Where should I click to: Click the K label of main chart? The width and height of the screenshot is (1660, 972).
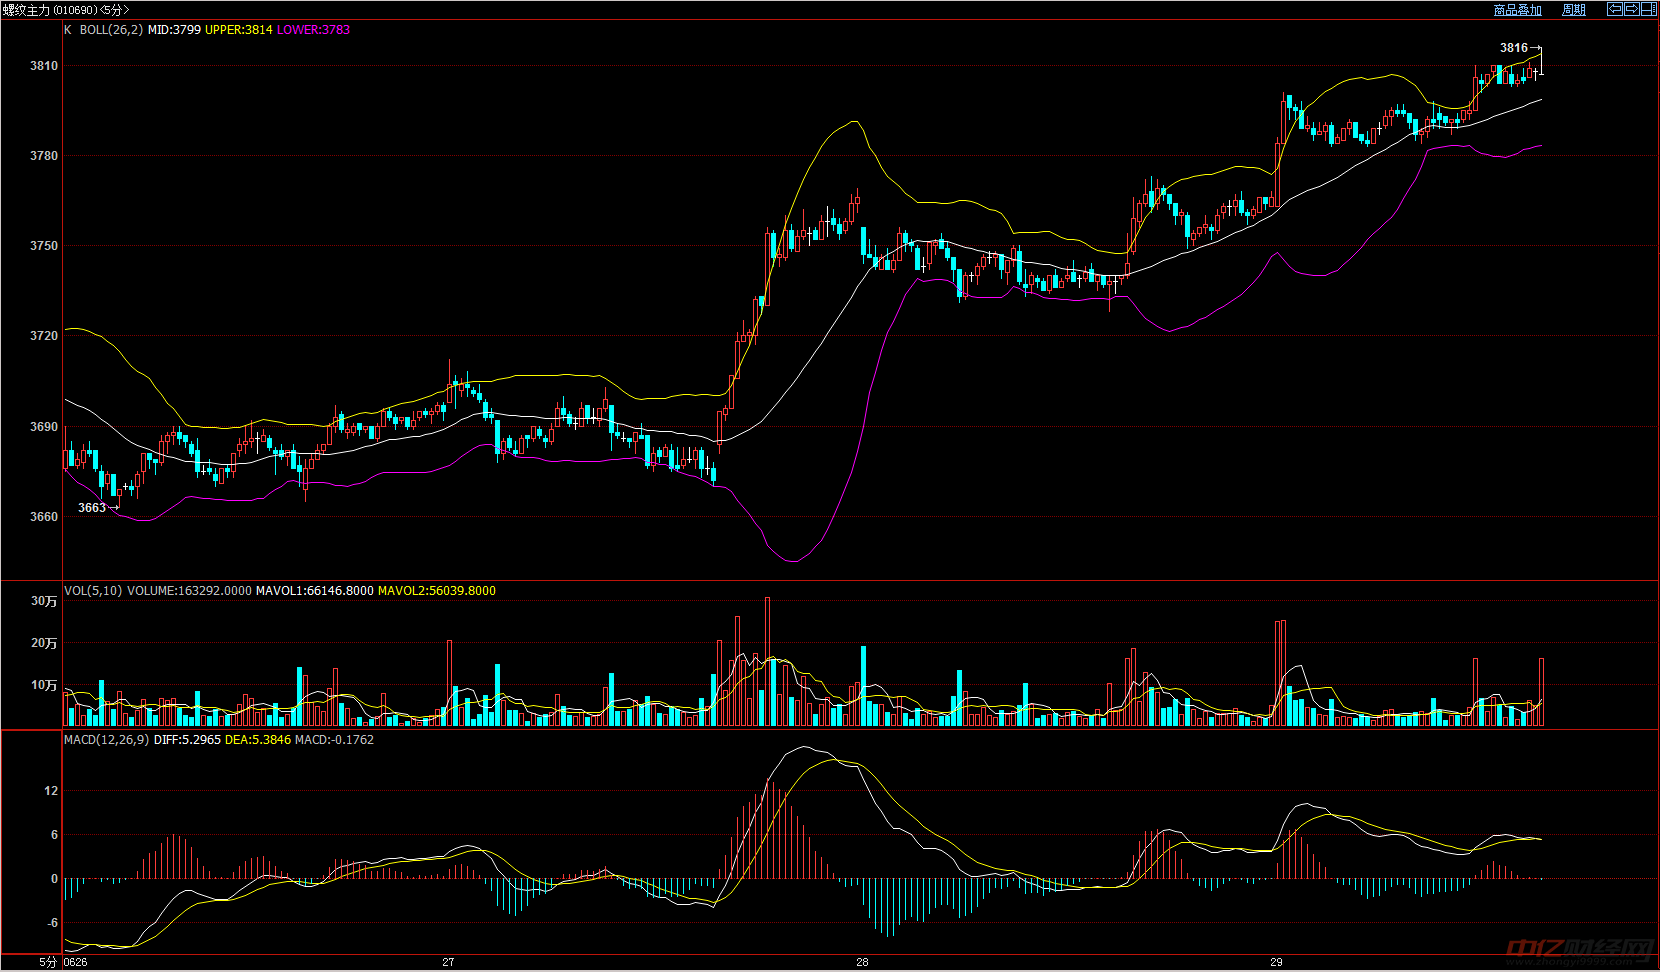(x=68, y=30)
